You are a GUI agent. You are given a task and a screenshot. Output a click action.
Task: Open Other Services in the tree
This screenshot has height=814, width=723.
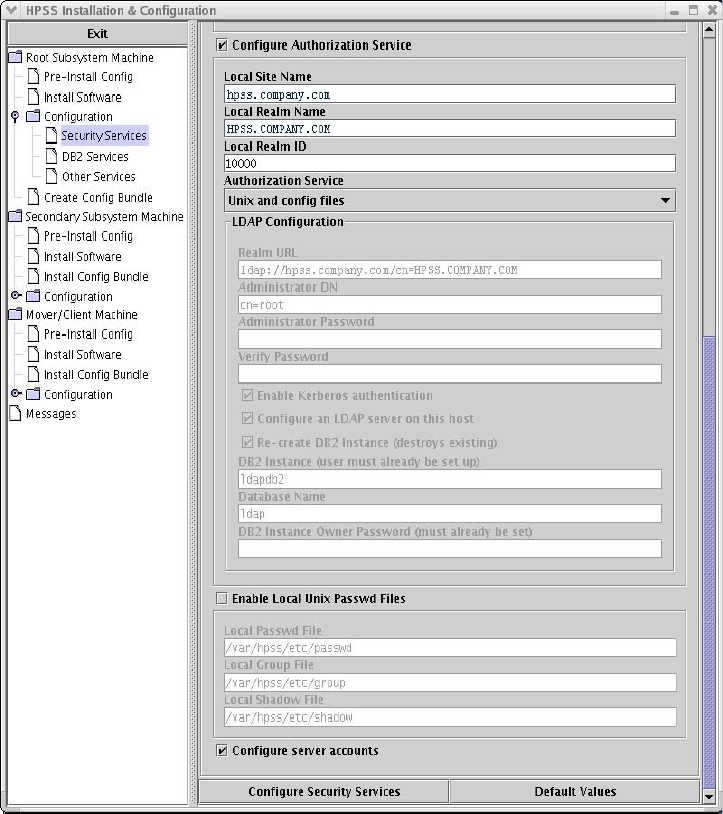pyautogui.click(x=99, y=177)
